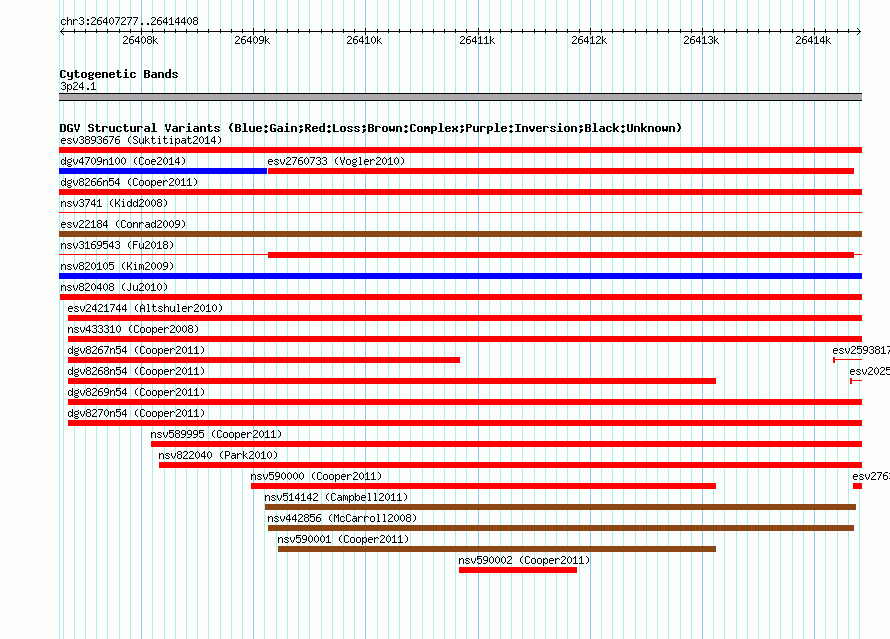The image size is (890, 639).
Task: Click the 3p24.1 band label
Action: [x=78, y=86]
